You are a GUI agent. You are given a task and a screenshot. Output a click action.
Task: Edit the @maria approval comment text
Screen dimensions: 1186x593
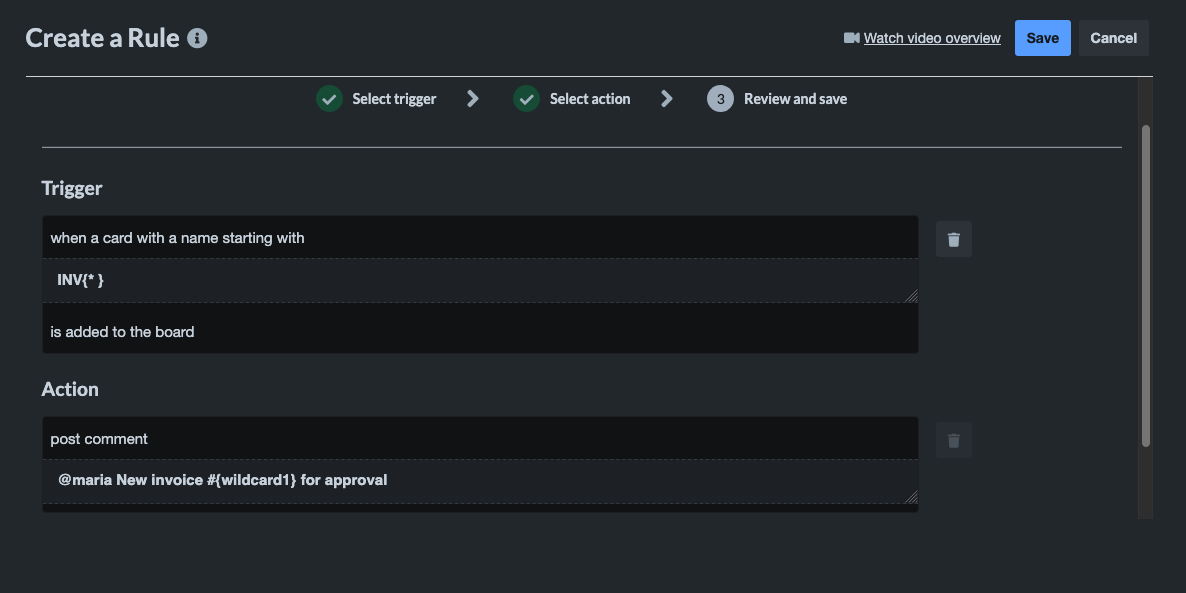tap(480, 479)
